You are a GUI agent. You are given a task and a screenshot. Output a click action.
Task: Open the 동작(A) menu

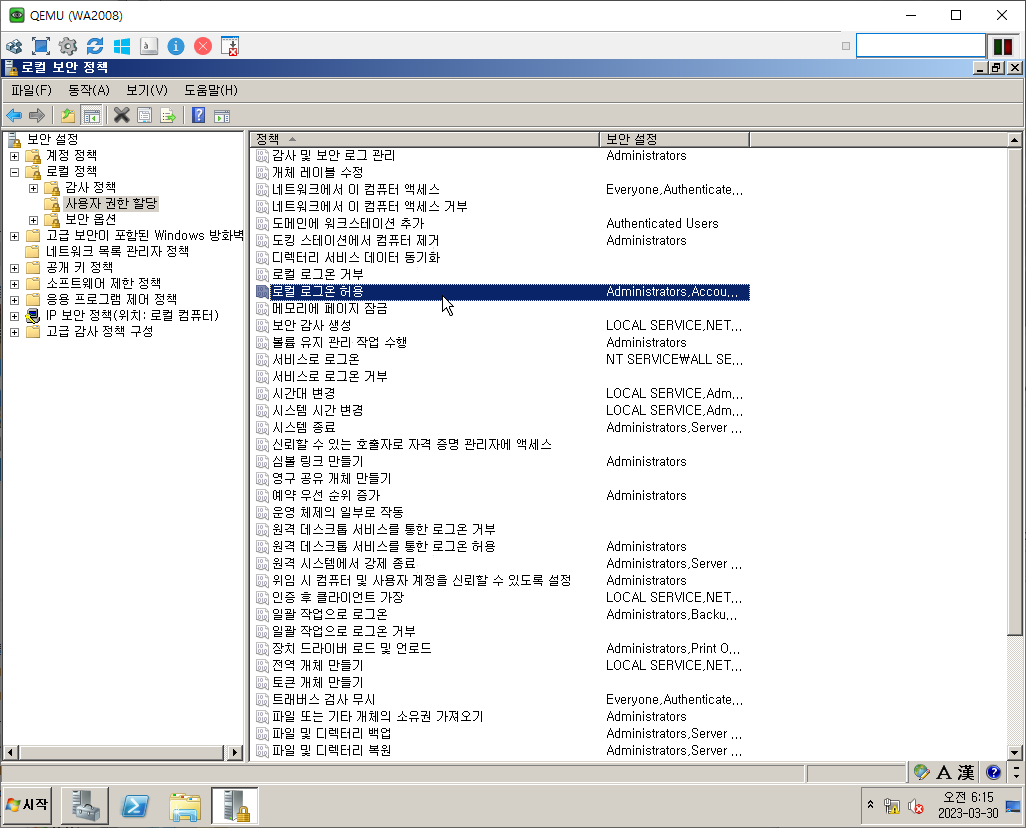pos(89,90)
